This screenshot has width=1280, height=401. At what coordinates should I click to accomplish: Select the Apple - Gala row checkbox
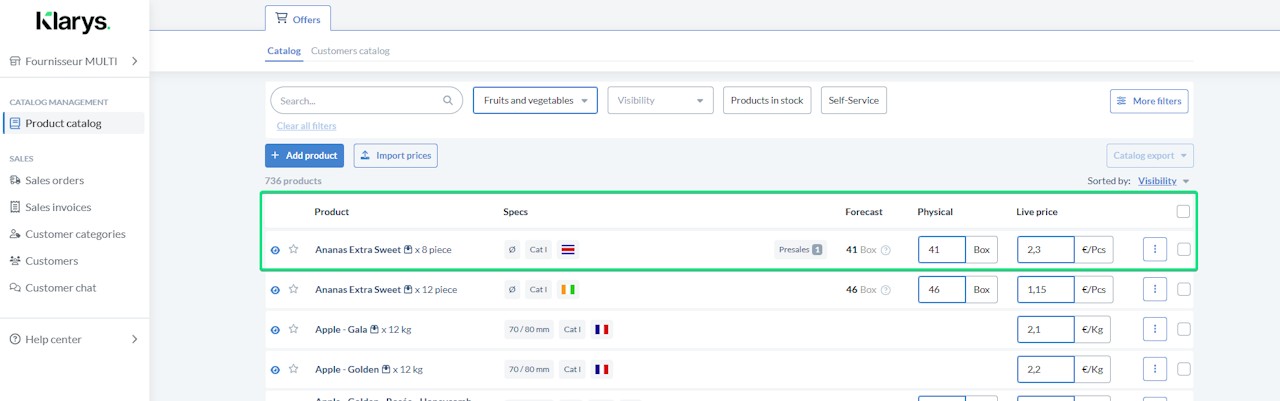tap(1184, 329)
